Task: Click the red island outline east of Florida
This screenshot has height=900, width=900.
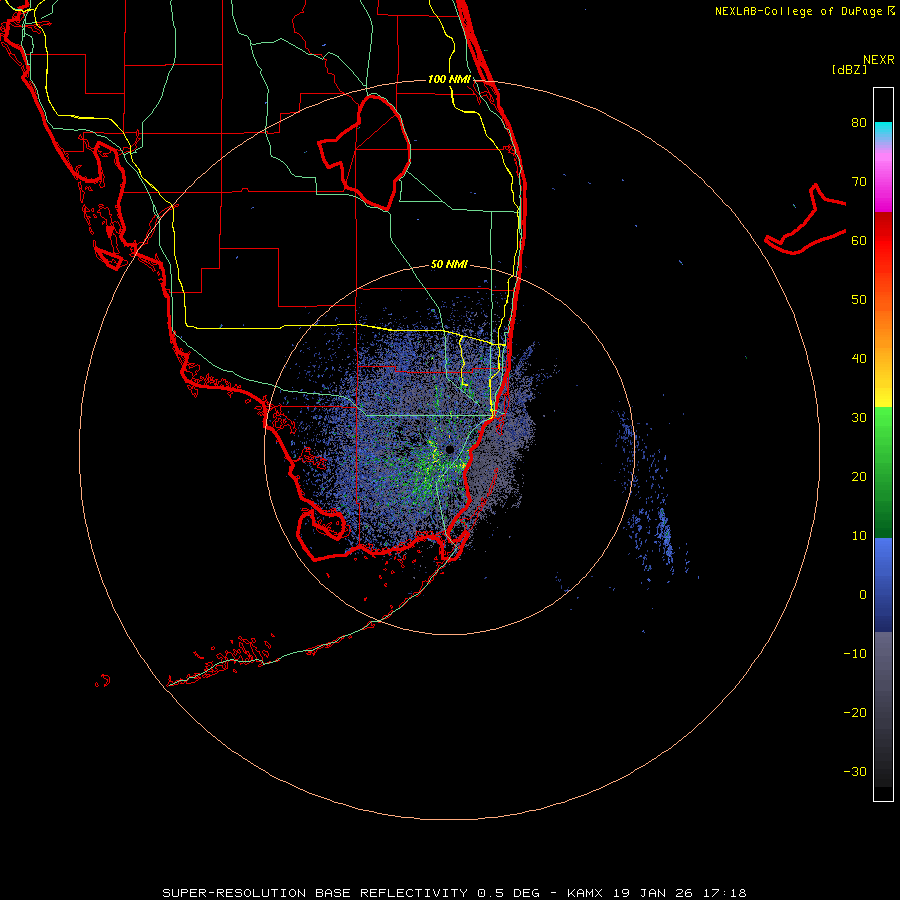Action: (806, 220)
